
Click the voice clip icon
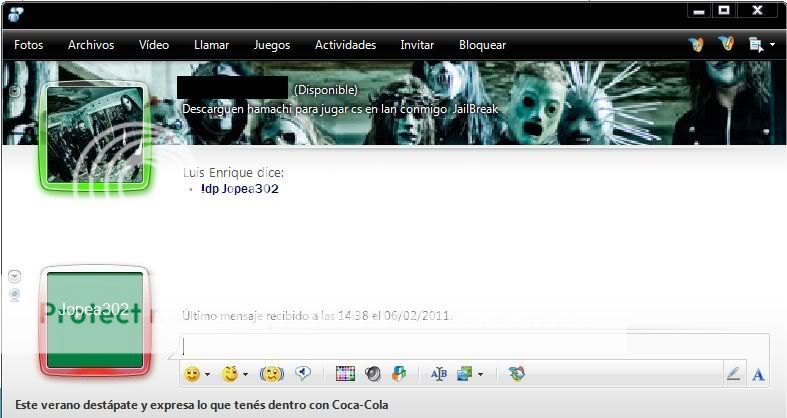[302, 374]
